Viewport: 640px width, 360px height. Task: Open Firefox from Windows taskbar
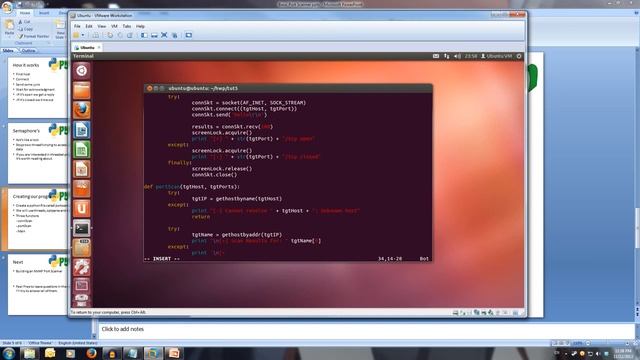pos(91,353)
